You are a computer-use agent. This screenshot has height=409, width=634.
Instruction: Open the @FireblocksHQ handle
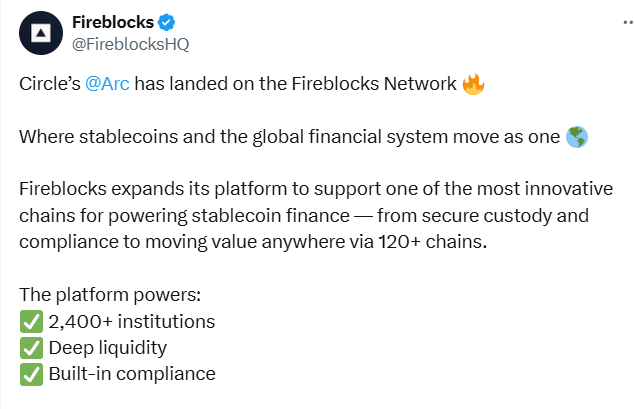(131, 44)
